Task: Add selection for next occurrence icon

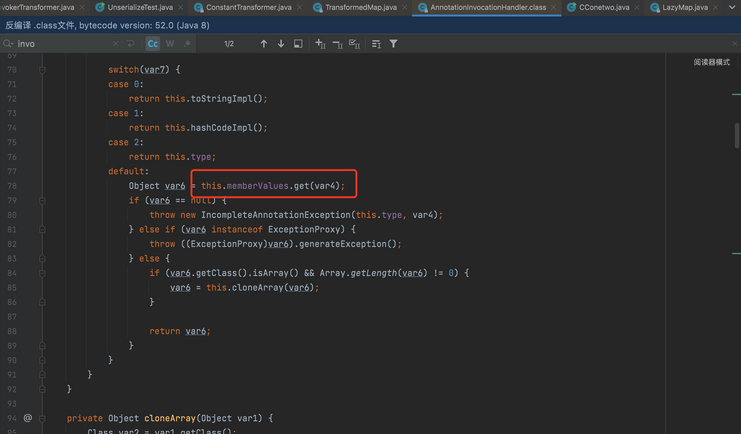Action: pos(320,43)
